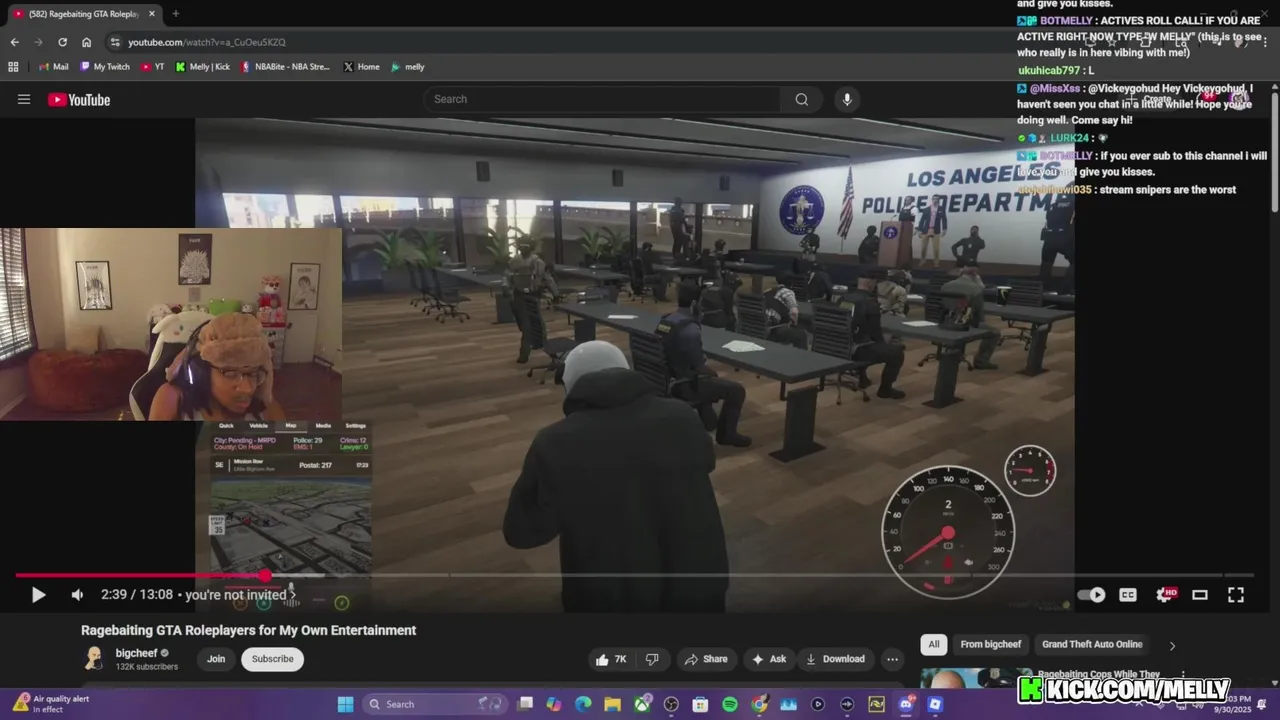Focus the YouTube search field
Image resolution: width=1280 pixels, height=720 pixels.
click(602, 99)
